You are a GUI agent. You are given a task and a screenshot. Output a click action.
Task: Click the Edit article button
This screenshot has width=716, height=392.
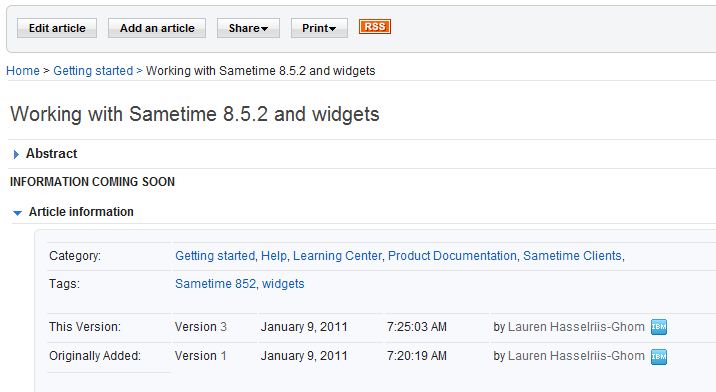57,28
